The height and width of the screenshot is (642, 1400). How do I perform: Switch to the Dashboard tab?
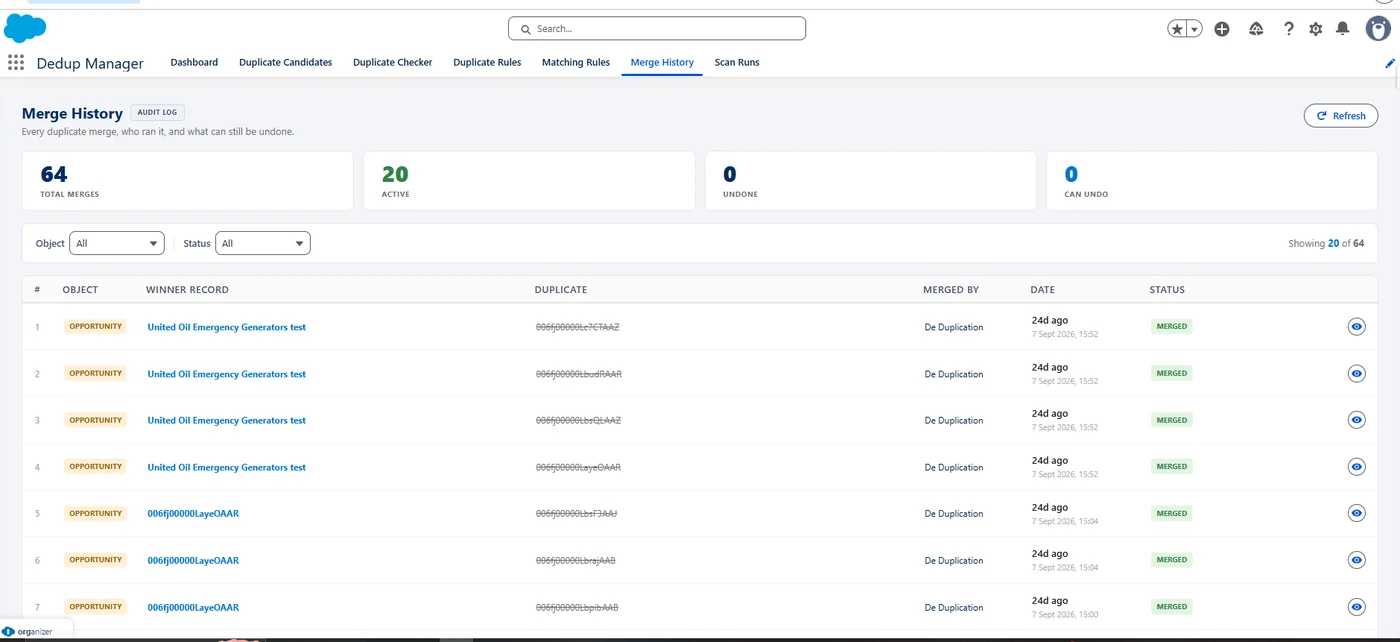[194, 62]
